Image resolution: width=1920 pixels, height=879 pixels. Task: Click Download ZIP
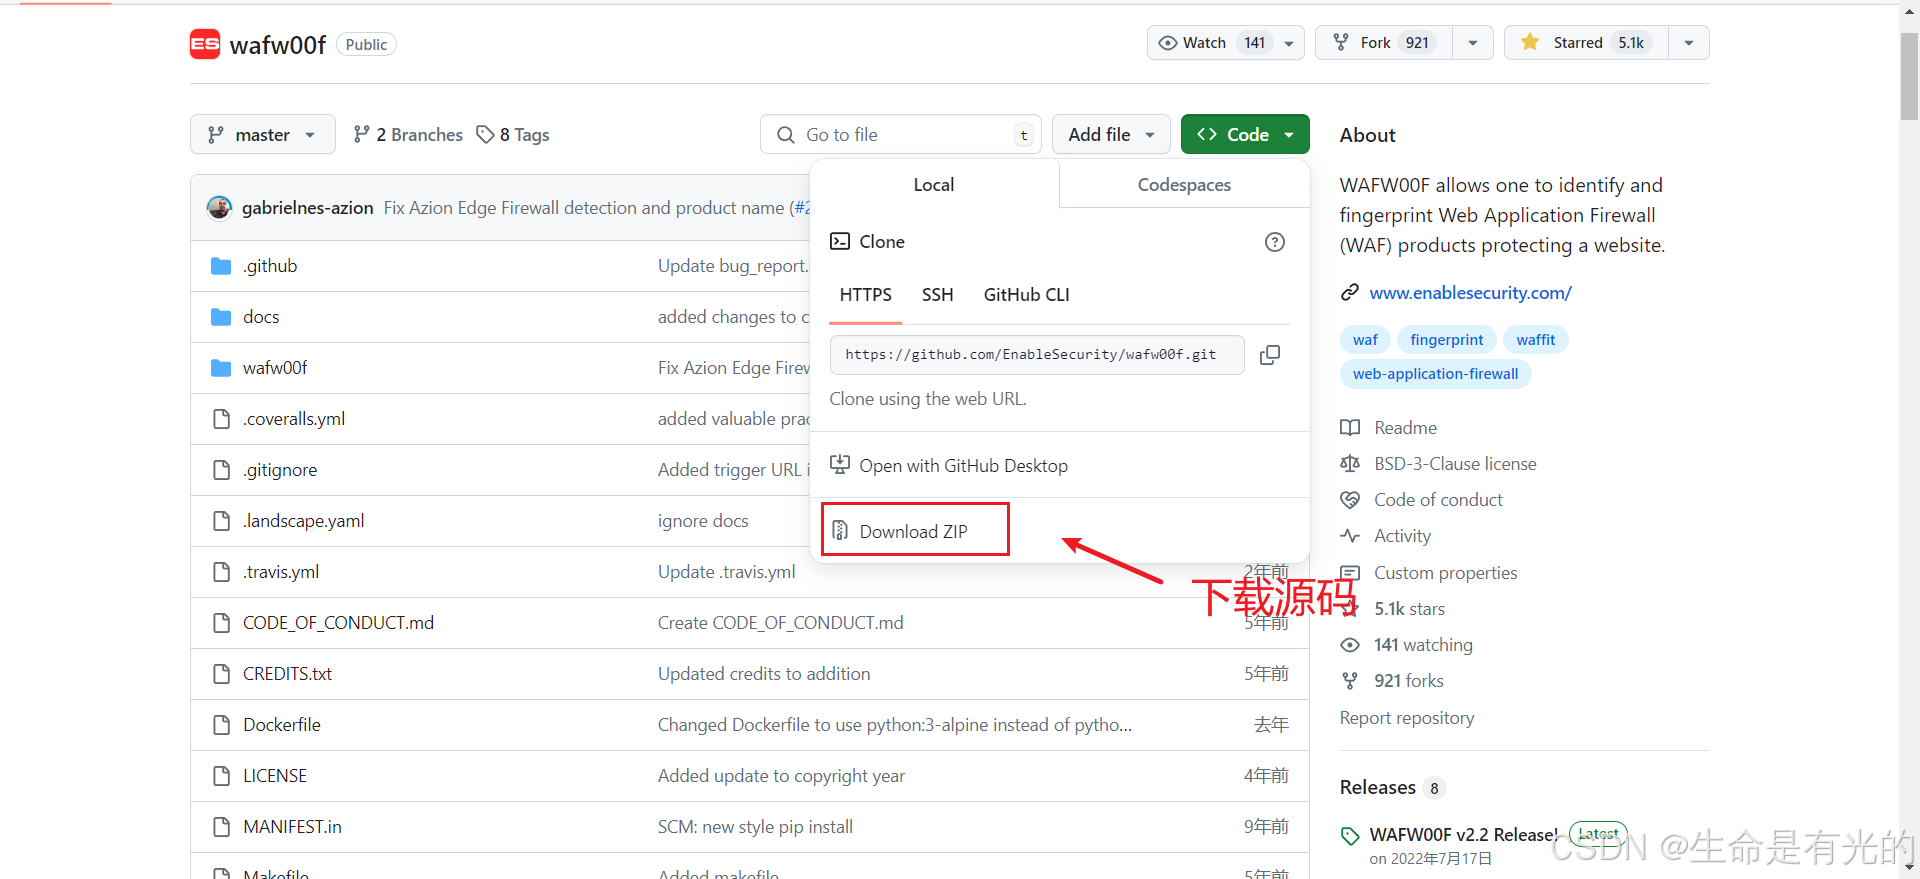(x=914, y=531)
